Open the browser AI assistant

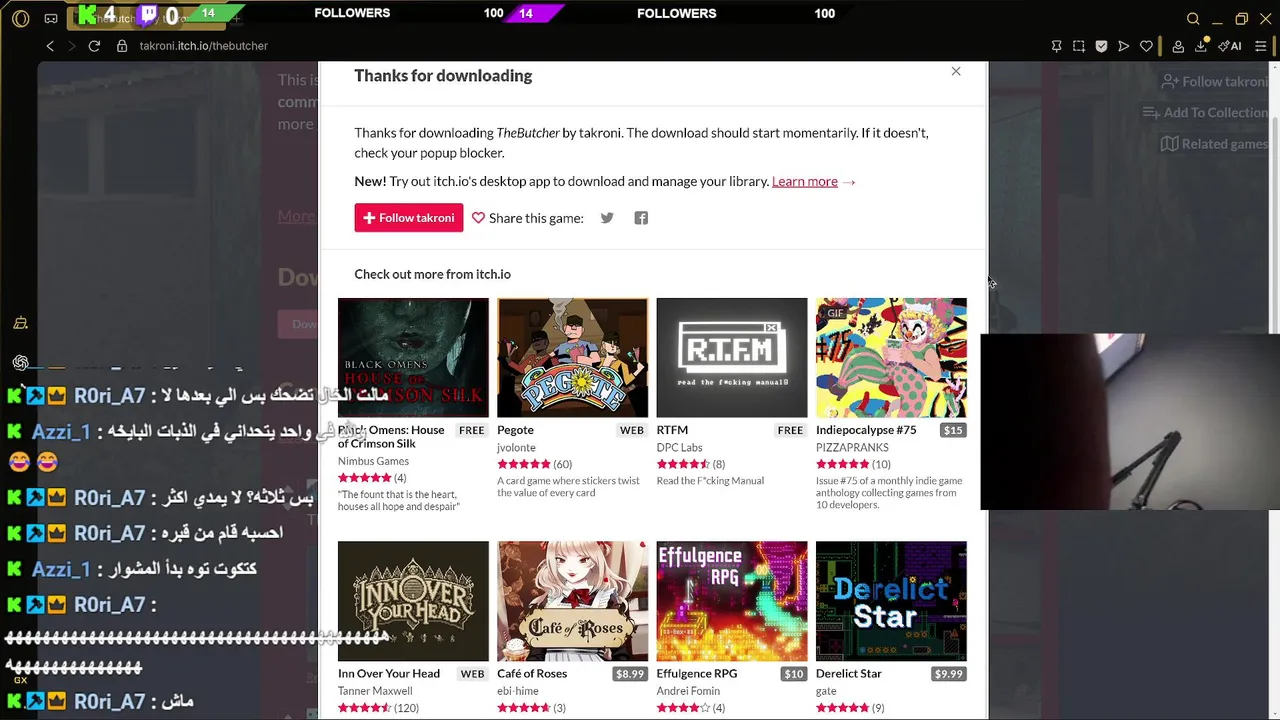1230,46
